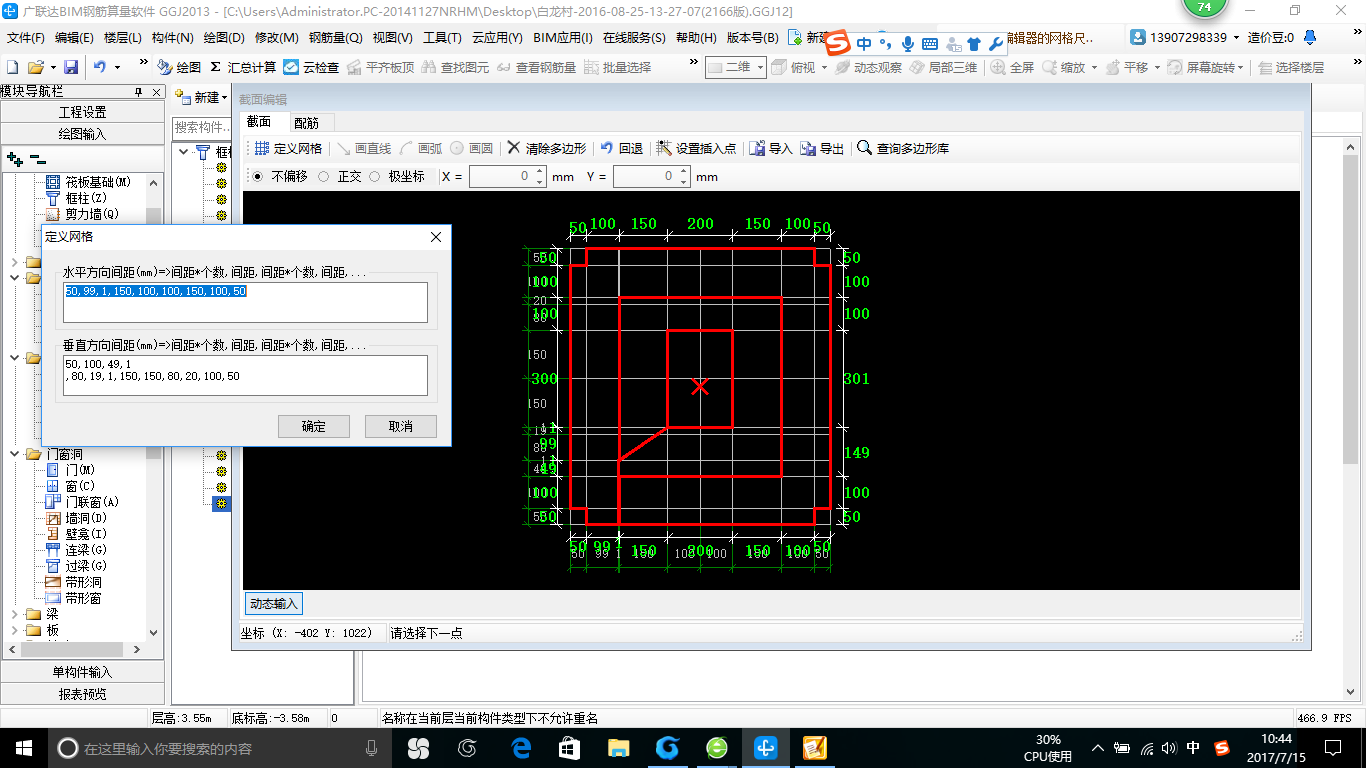The width and height of the screenshot is (1366, 768).
Task: Click the Sogou soft keyboard icon
Action: [x=930, y=43]
